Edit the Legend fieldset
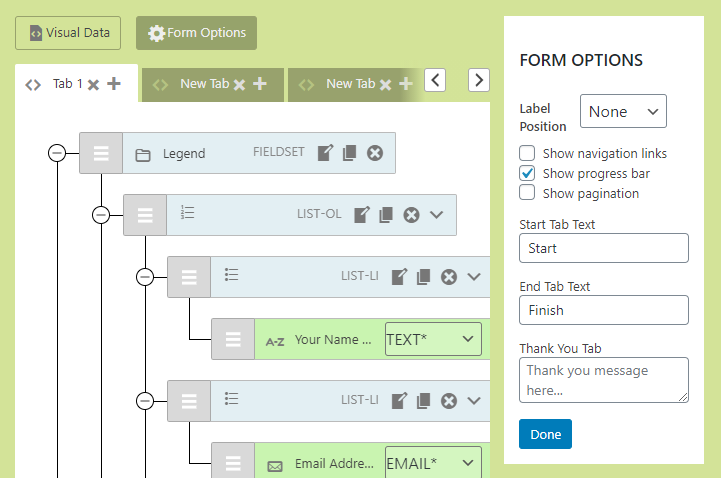The image size is (721, 479). pos(325,153)
